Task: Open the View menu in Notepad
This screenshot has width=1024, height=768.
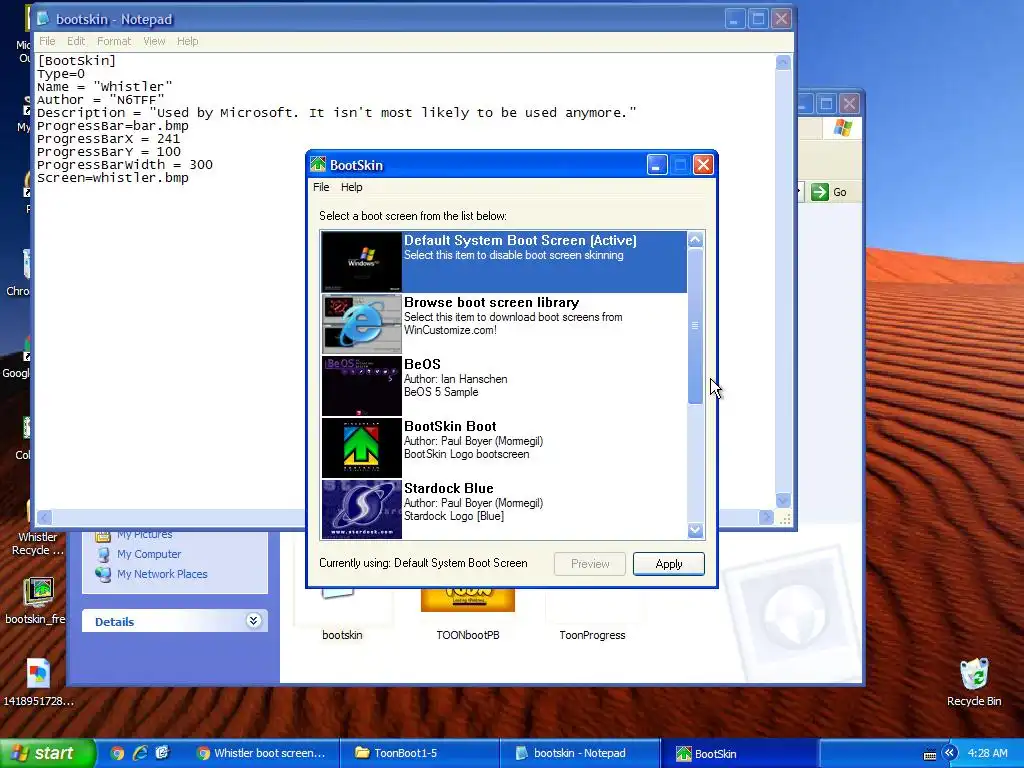Action: (154, 41)
